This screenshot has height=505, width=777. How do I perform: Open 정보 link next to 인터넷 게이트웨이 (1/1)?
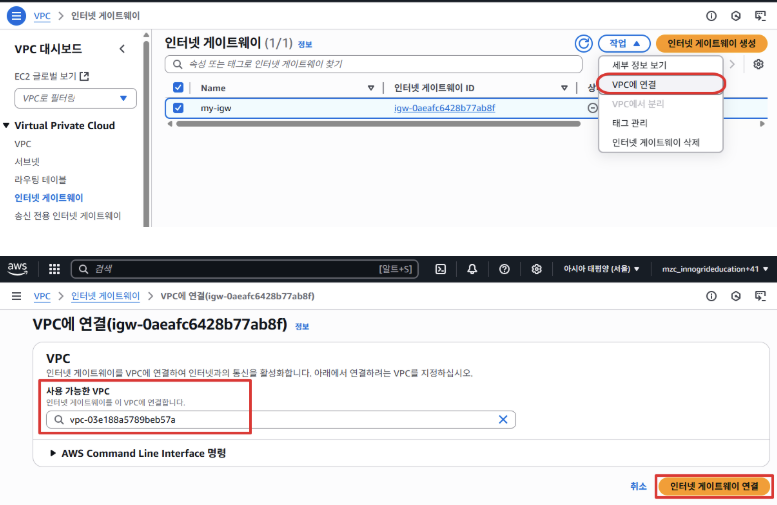coord(305,45)
